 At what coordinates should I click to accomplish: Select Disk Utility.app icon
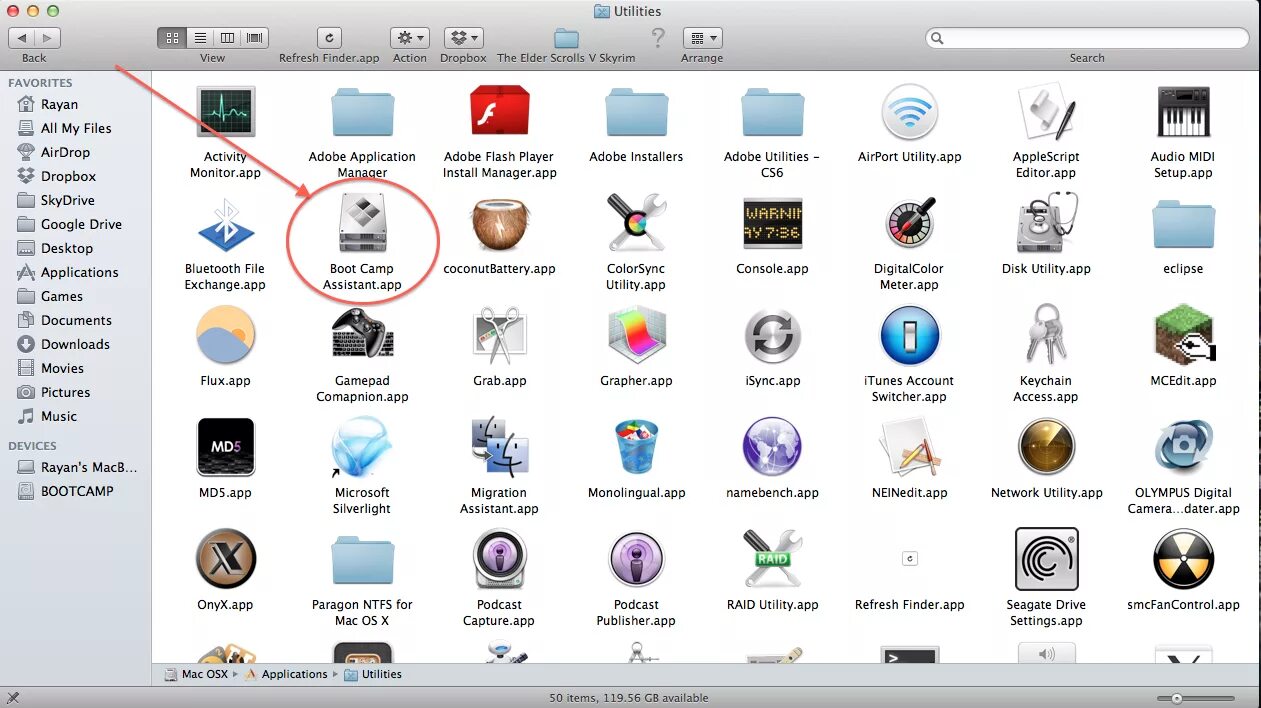coord(1046,224)
